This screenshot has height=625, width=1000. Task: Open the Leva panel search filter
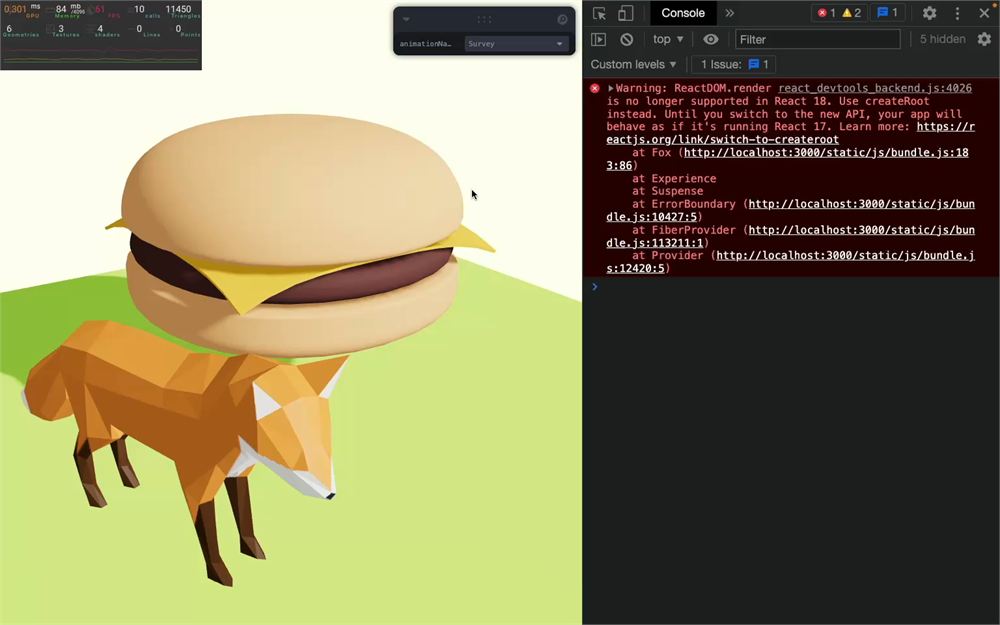click(562, 20)
